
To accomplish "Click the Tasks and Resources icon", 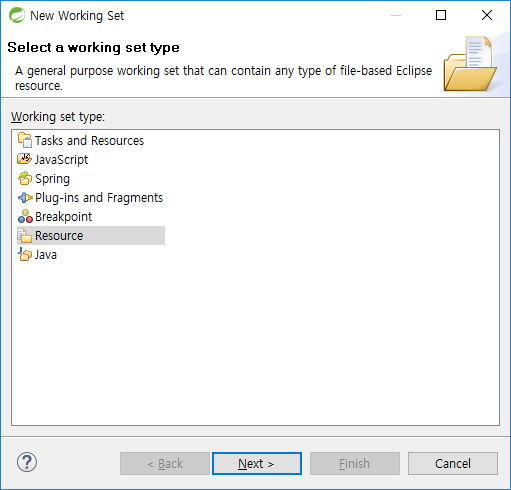I will click(x=25, y=140).
